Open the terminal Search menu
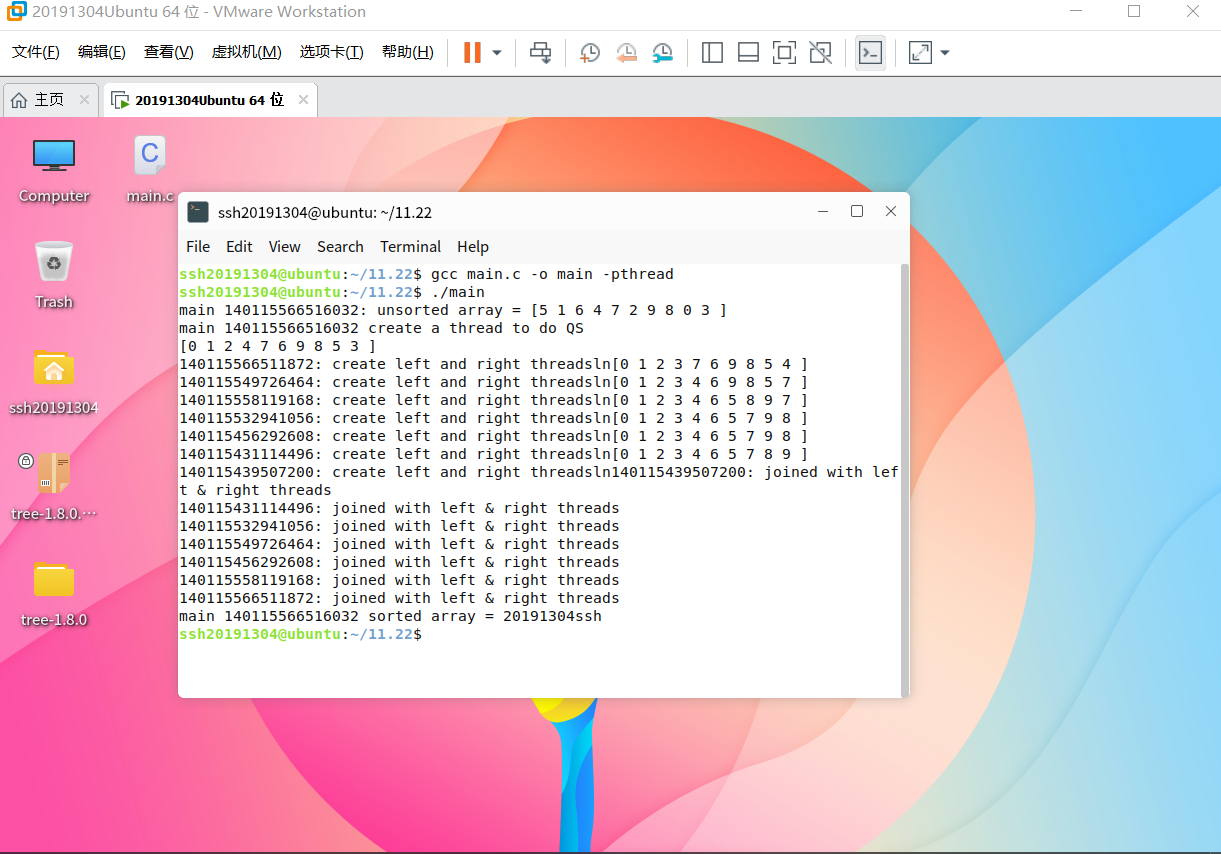The image size is (1221, 854). pos(340,247)
